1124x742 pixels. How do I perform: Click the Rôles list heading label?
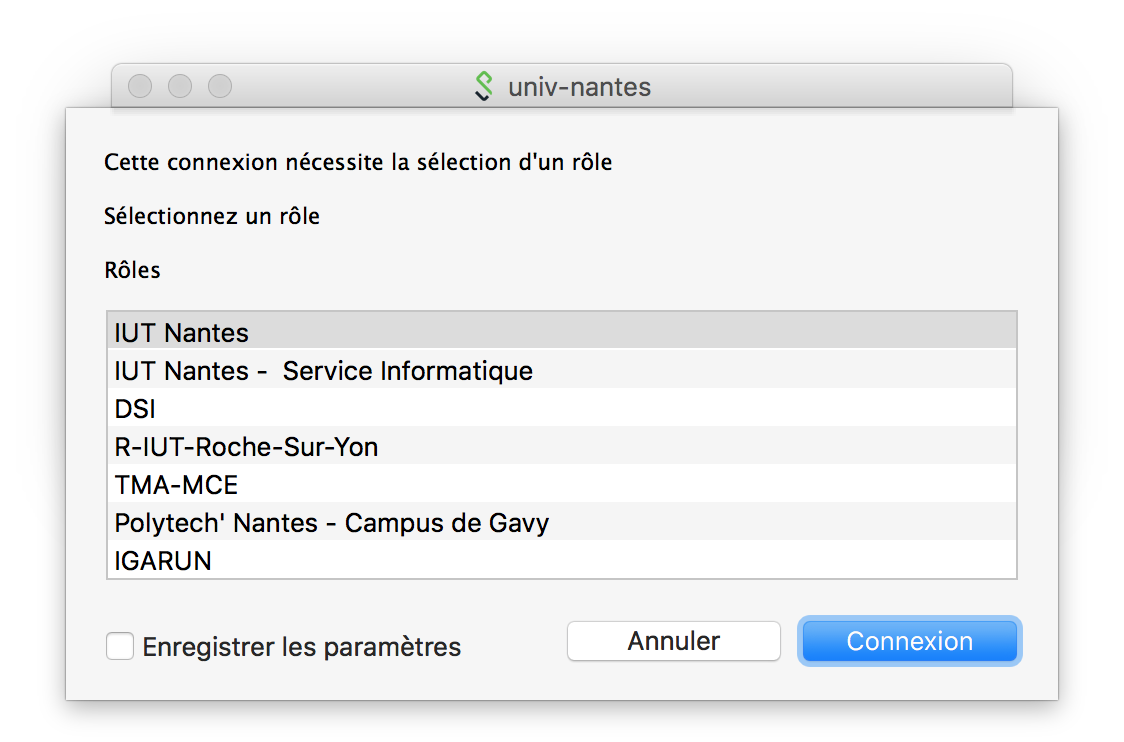[x=132, y=270]
